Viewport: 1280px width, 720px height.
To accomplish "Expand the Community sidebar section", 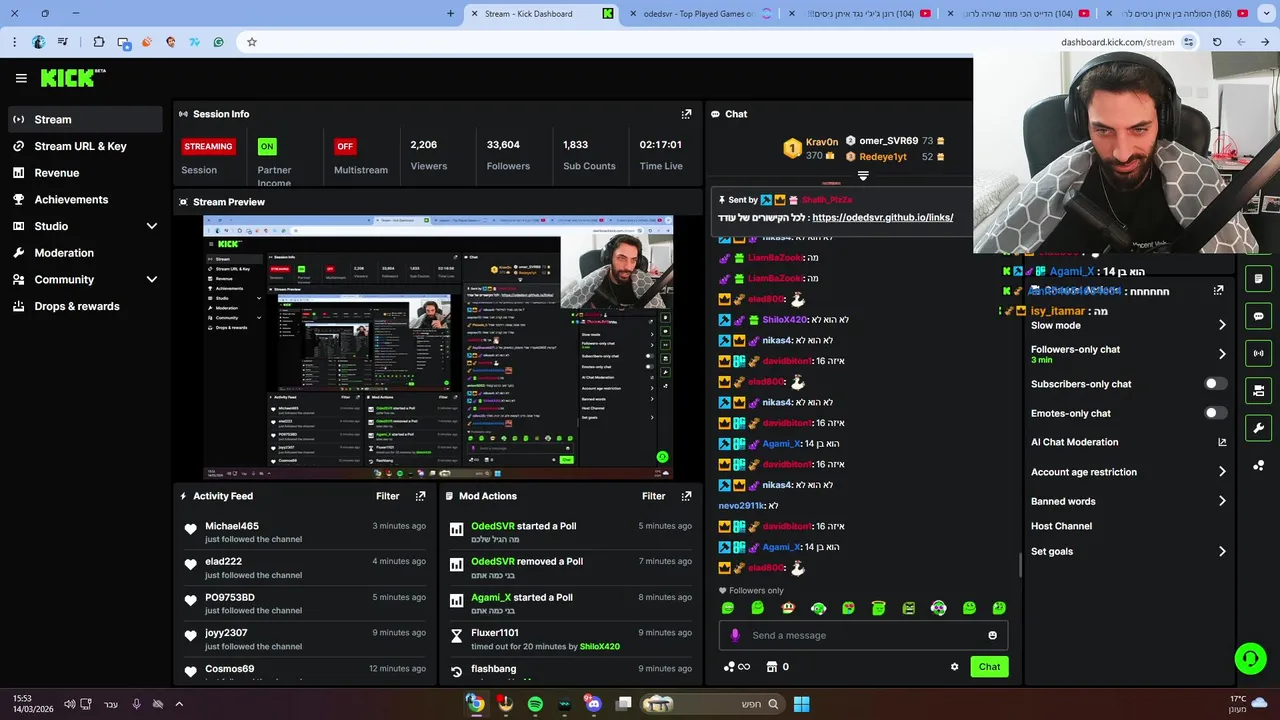I will click(x=152, y=280).
